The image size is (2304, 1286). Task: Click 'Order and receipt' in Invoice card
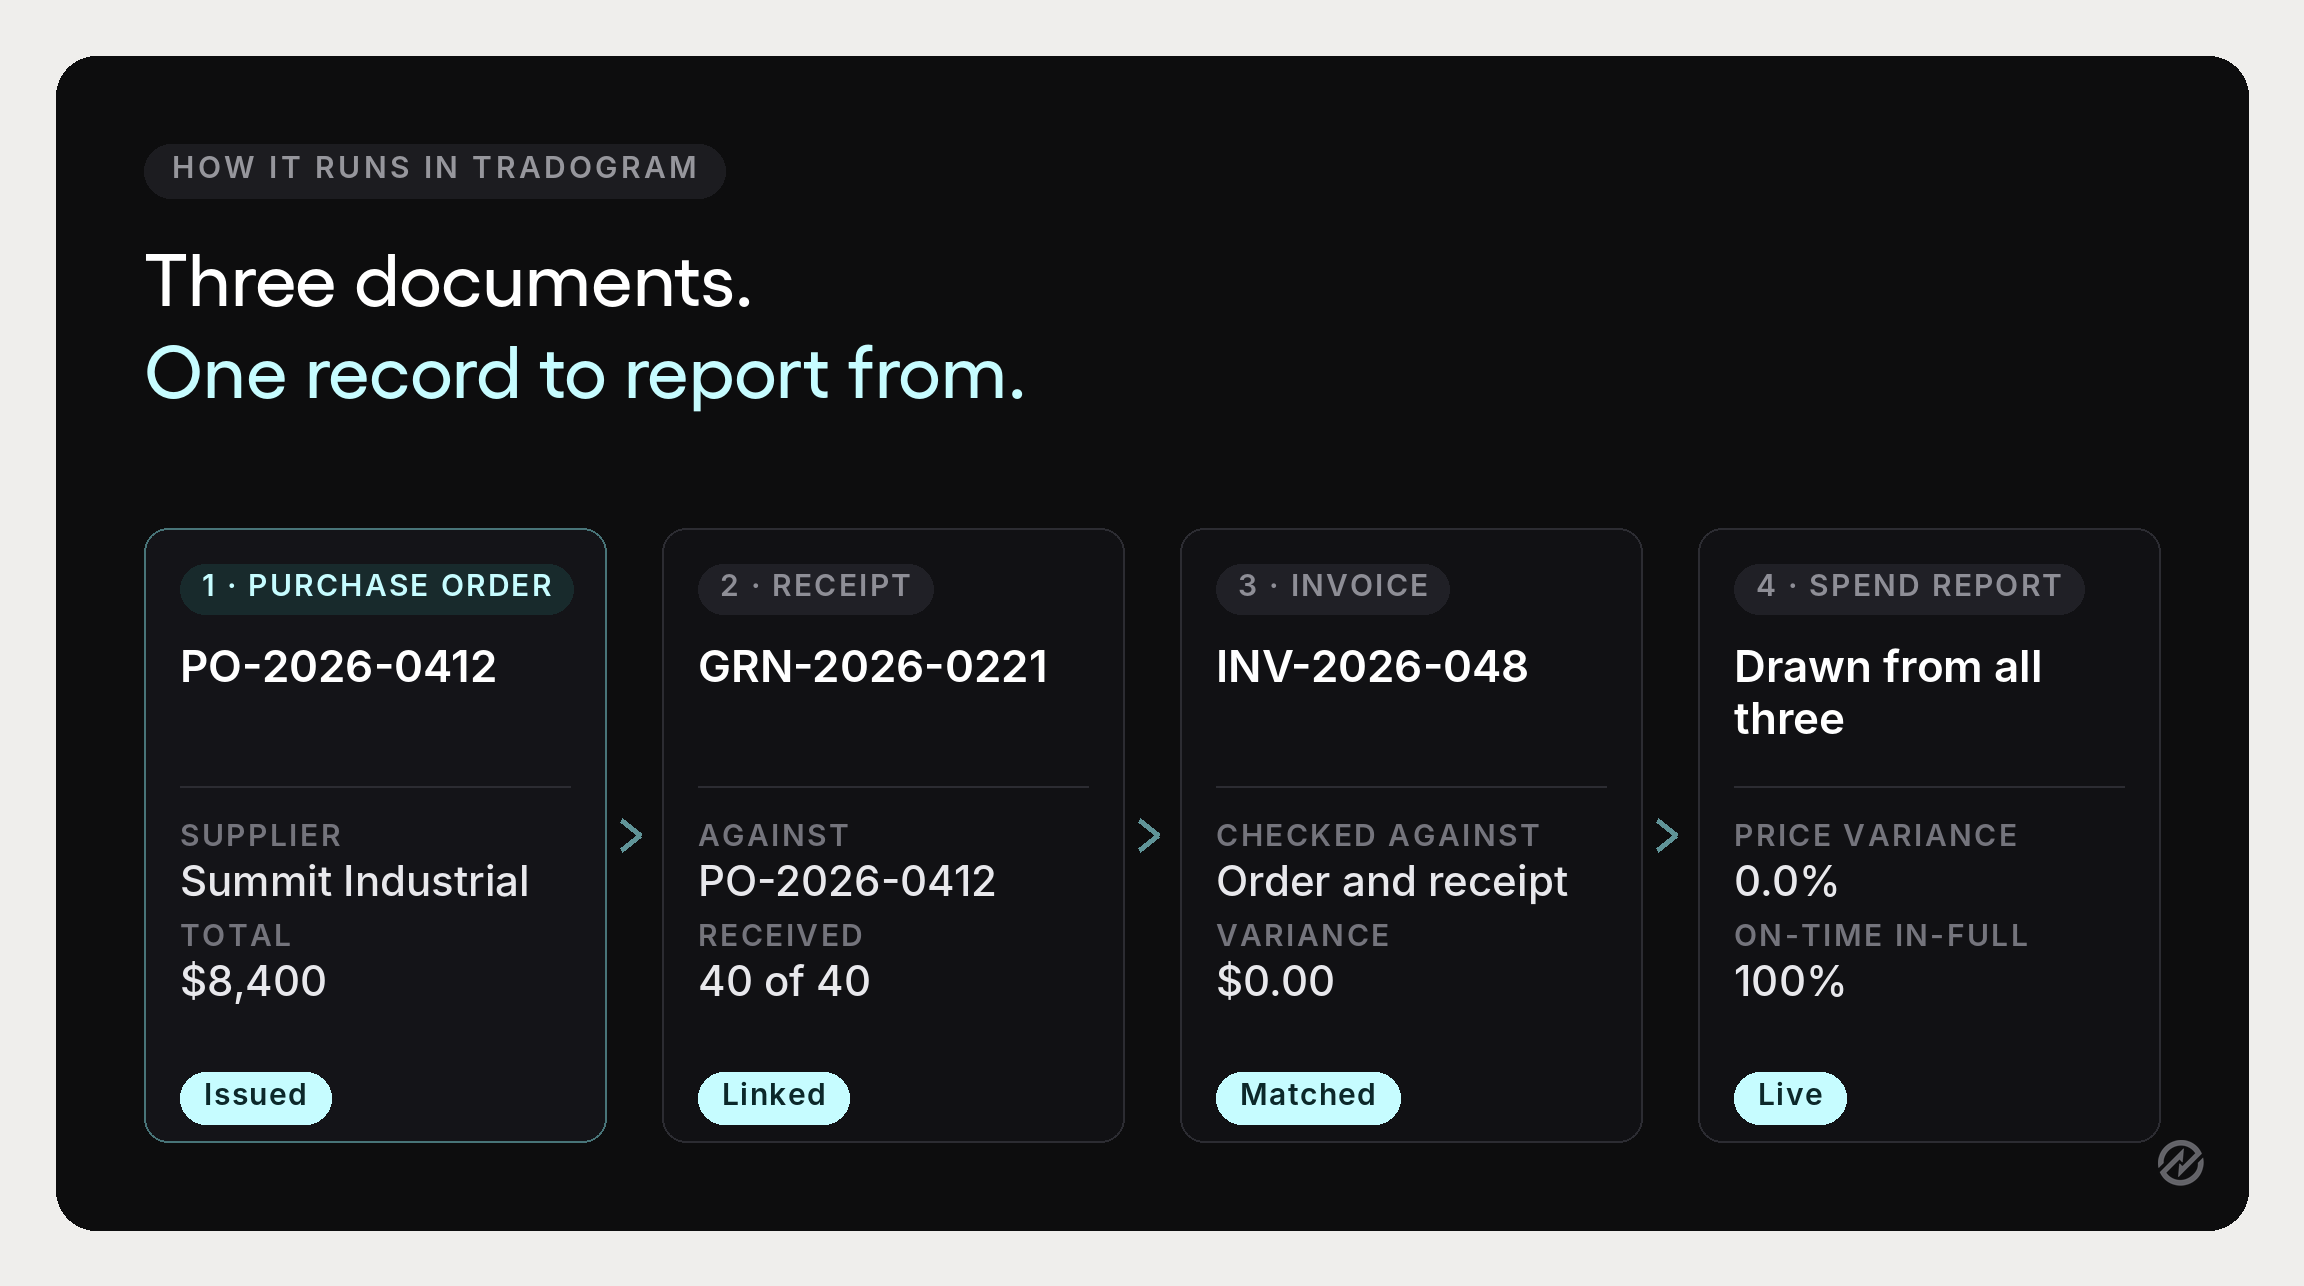1392,883
